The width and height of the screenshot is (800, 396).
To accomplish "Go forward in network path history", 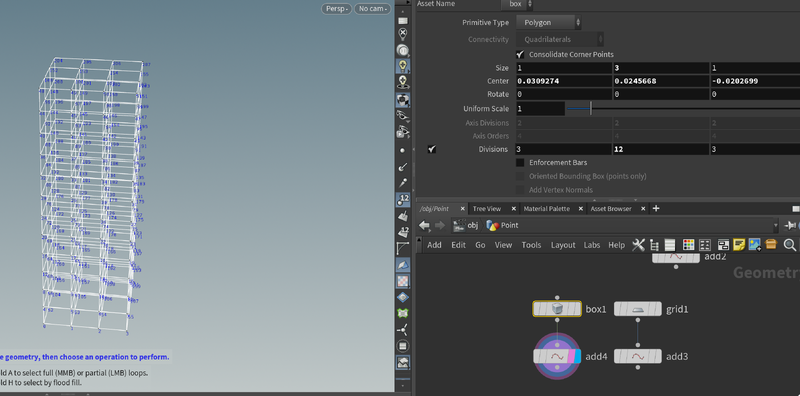I will pyautogui.click(x=440, y=226).
